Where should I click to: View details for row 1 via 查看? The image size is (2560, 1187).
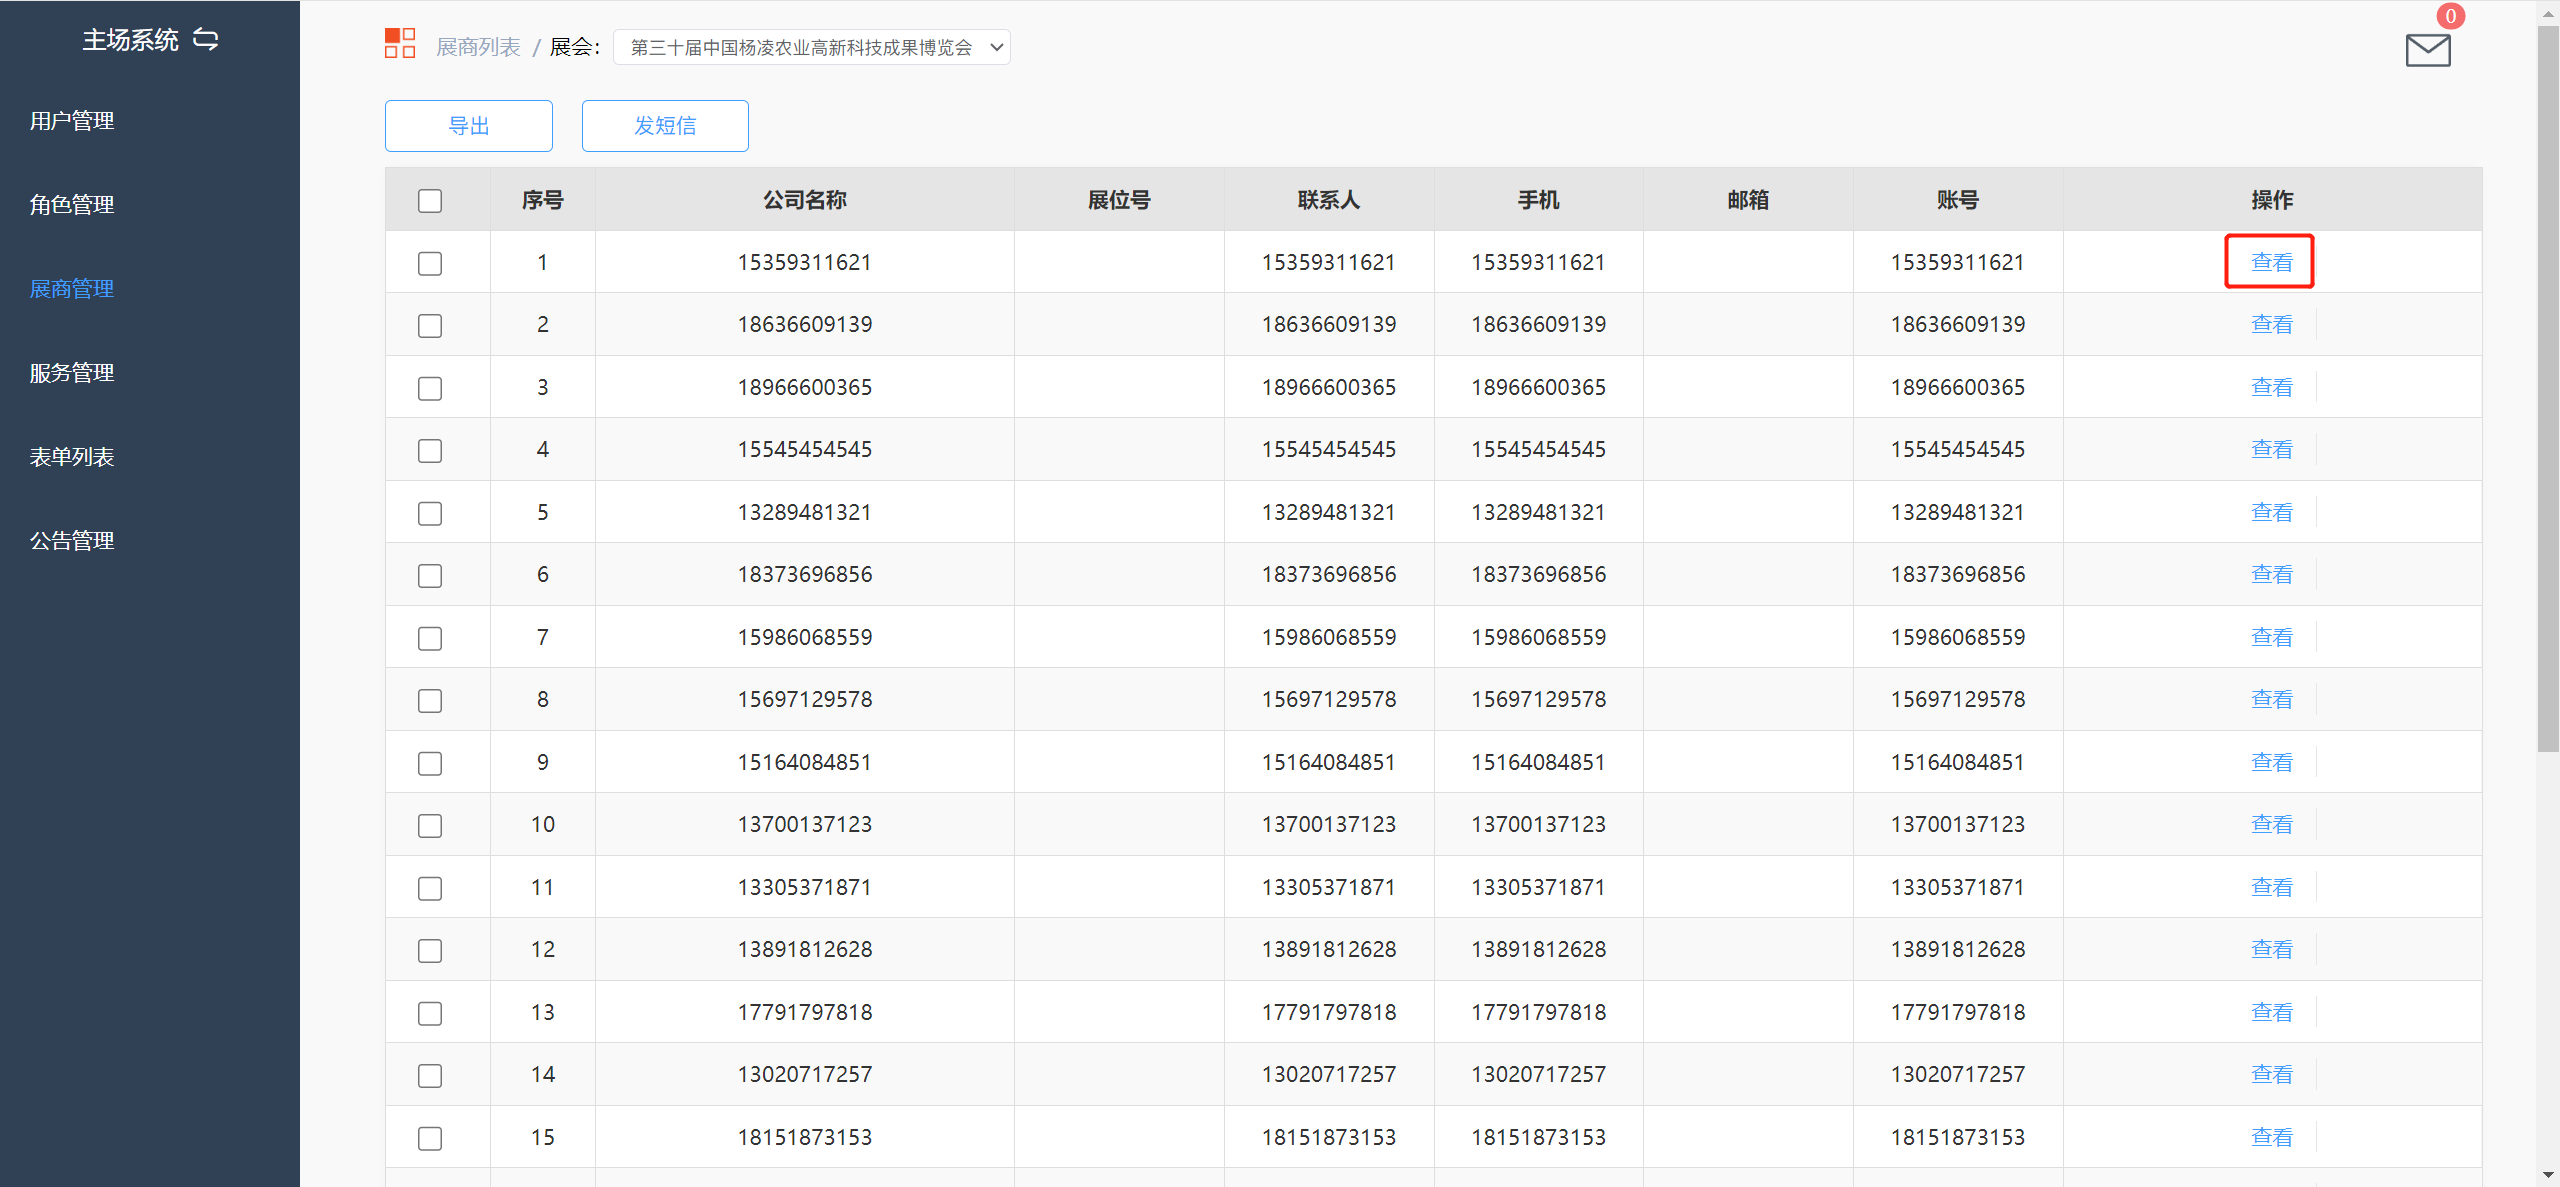[2271, 262]
